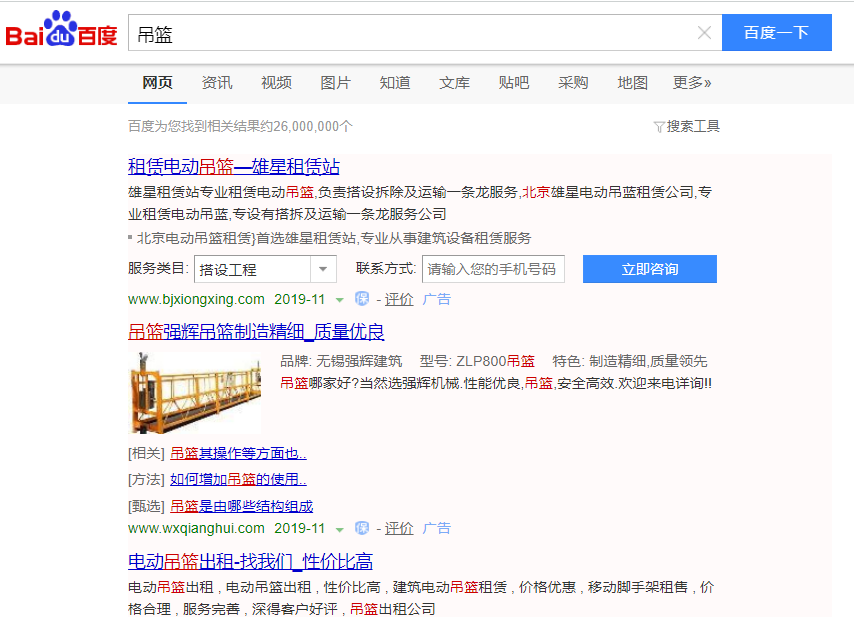The height and width of the screenshot is (617, 854).
Task: Open result 吊篮强辉吊篮制造精细_质量优良
Action: point(256,331)
